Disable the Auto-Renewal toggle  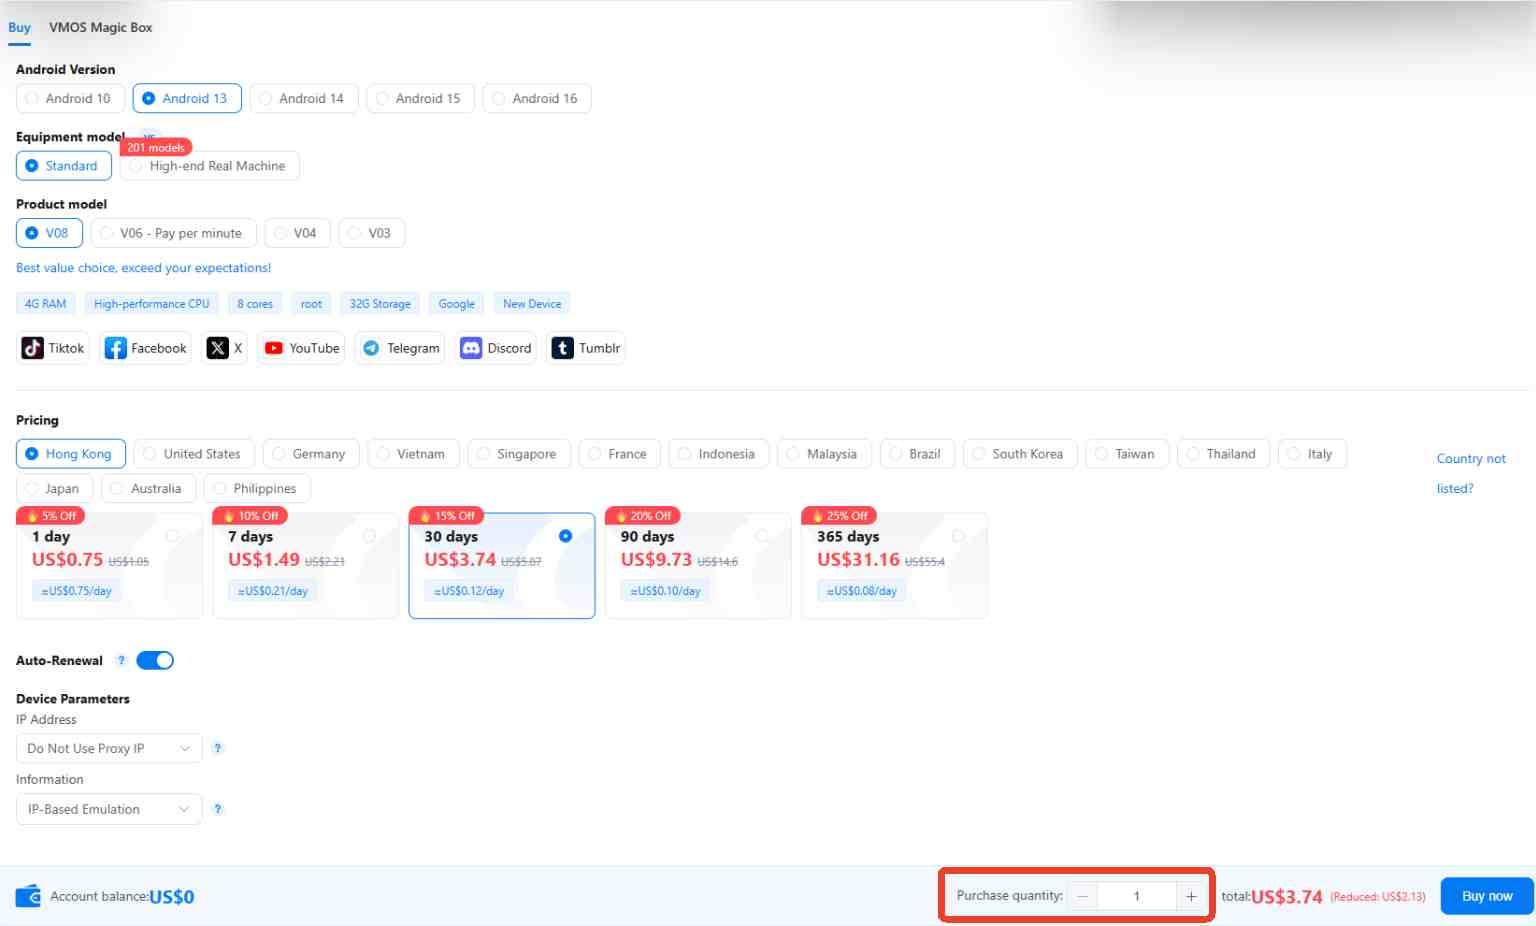155,660
